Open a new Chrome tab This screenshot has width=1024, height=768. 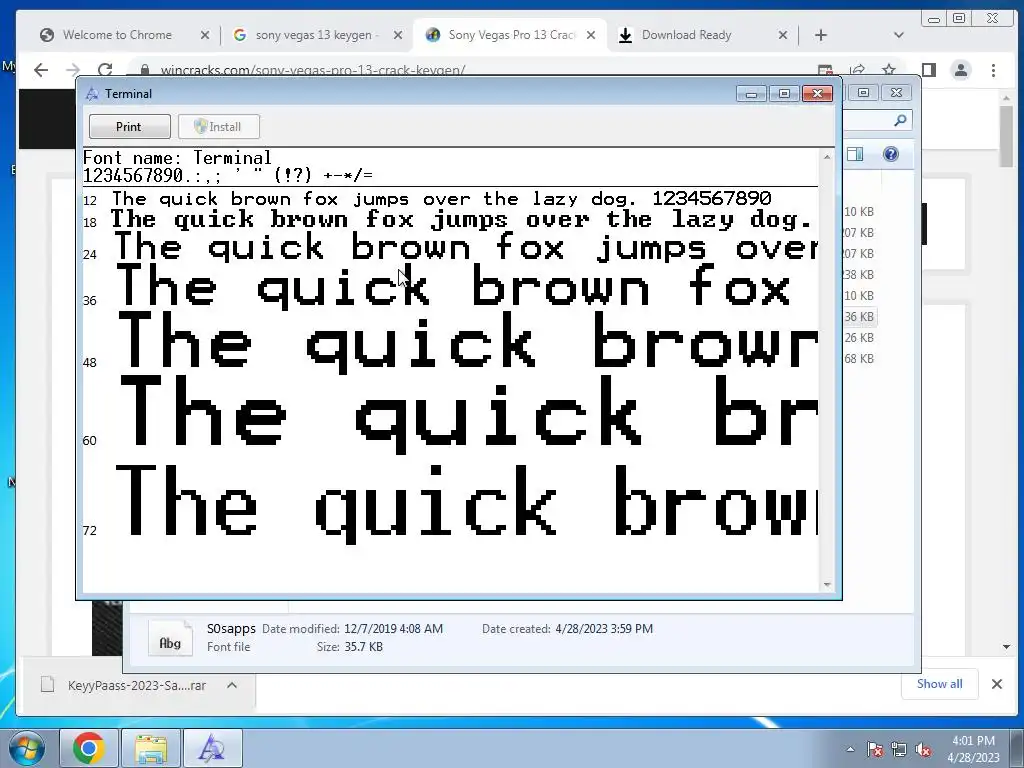pyautogui.click(x=821, y=35)
